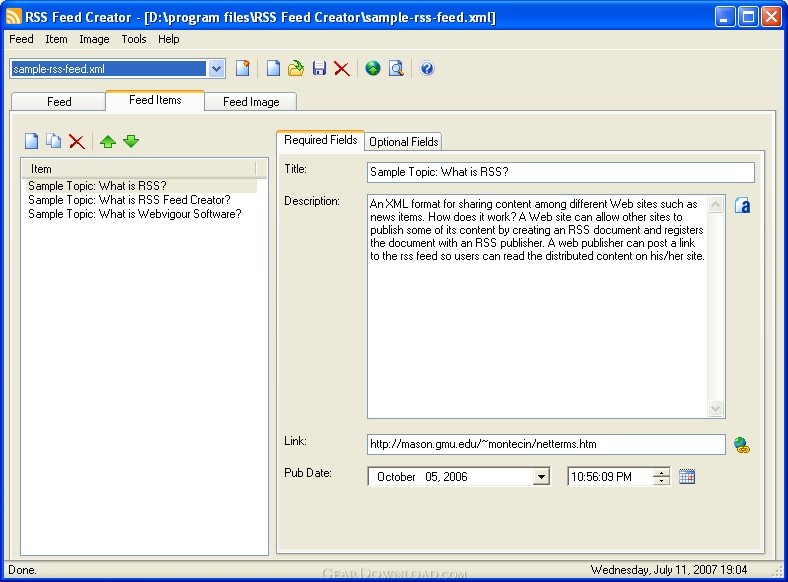Select the Feed Items tab

pos(155,100)
